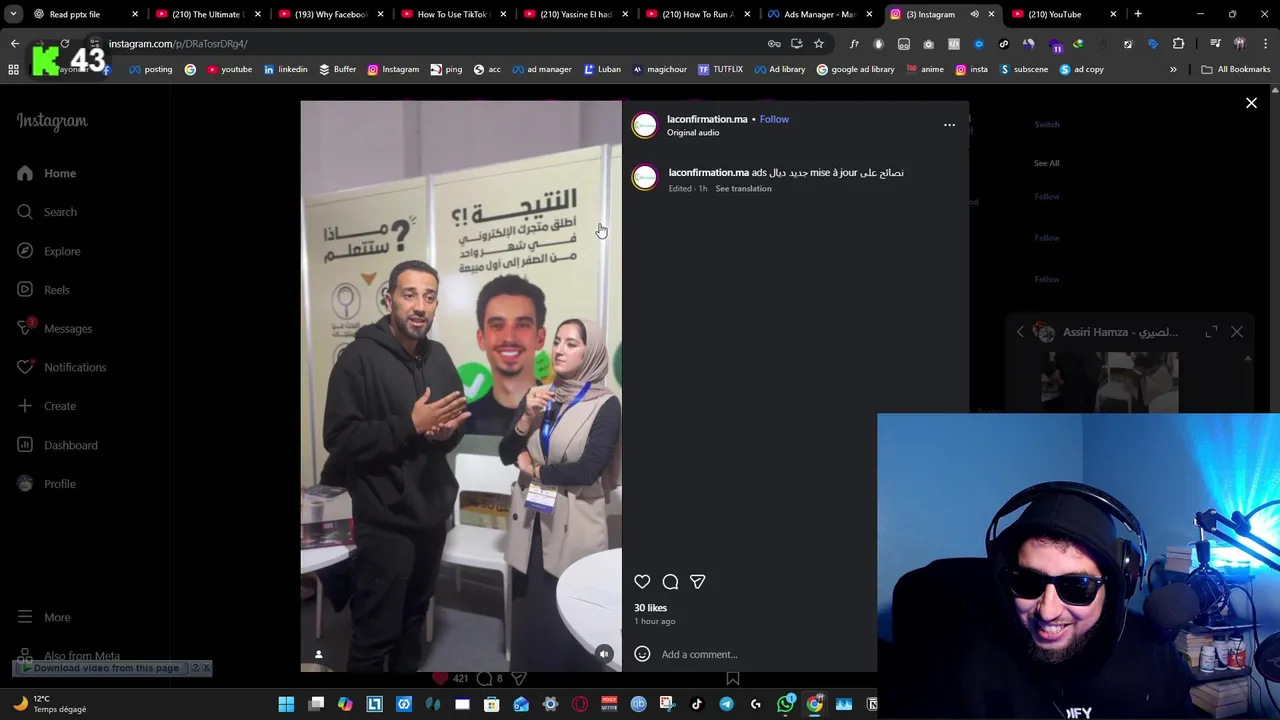Toggle video sound with the speaker icon

(x=603, y=654)
